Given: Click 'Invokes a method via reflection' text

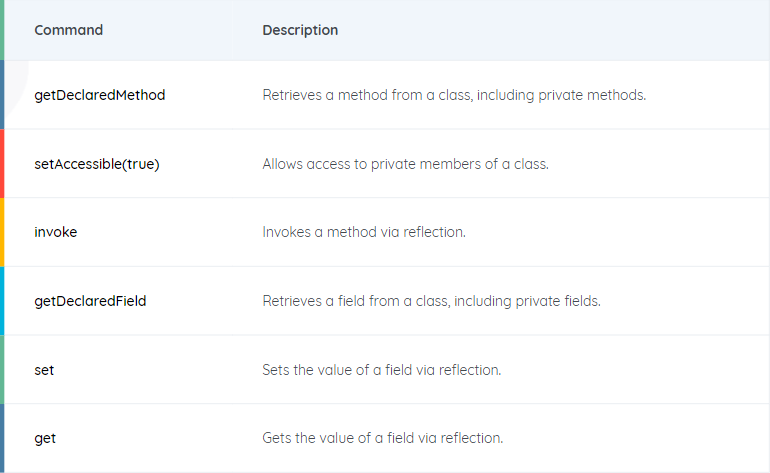Looking at the screenshot, I should pyautogui.click(x=364, y=232).
